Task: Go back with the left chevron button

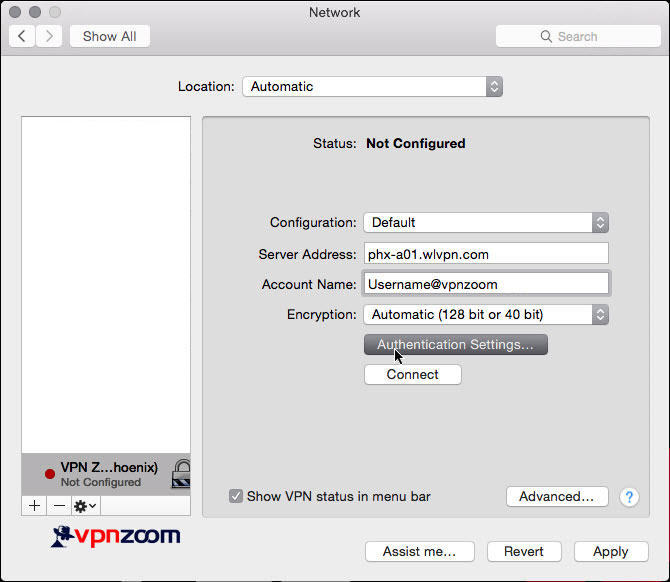Action: pos(22,36)
